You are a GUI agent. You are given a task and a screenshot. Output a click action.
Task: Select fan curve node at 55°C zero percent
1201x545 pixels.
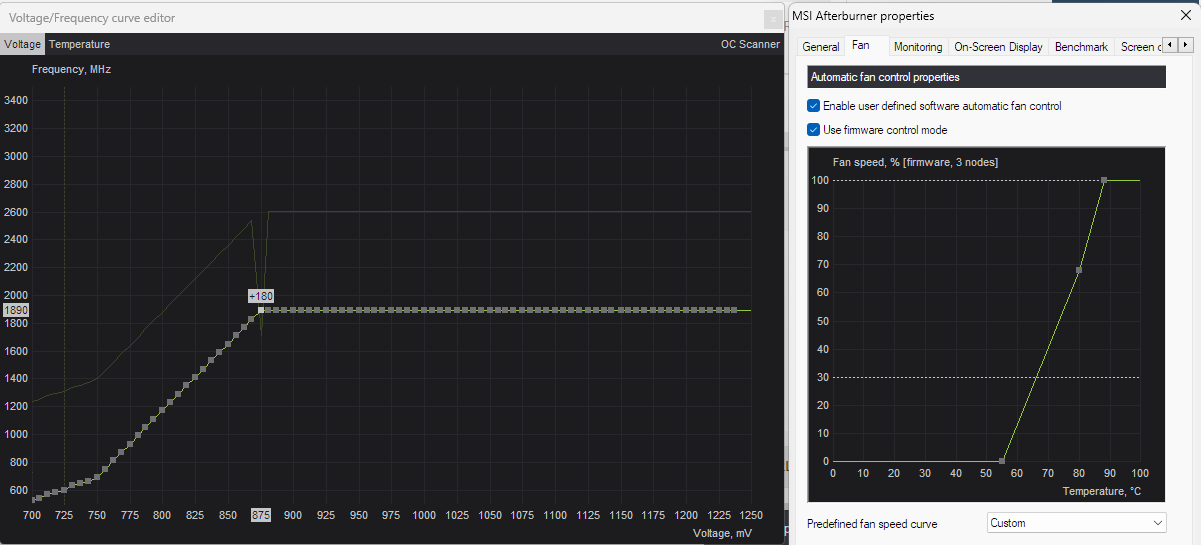coord(1002,461)
